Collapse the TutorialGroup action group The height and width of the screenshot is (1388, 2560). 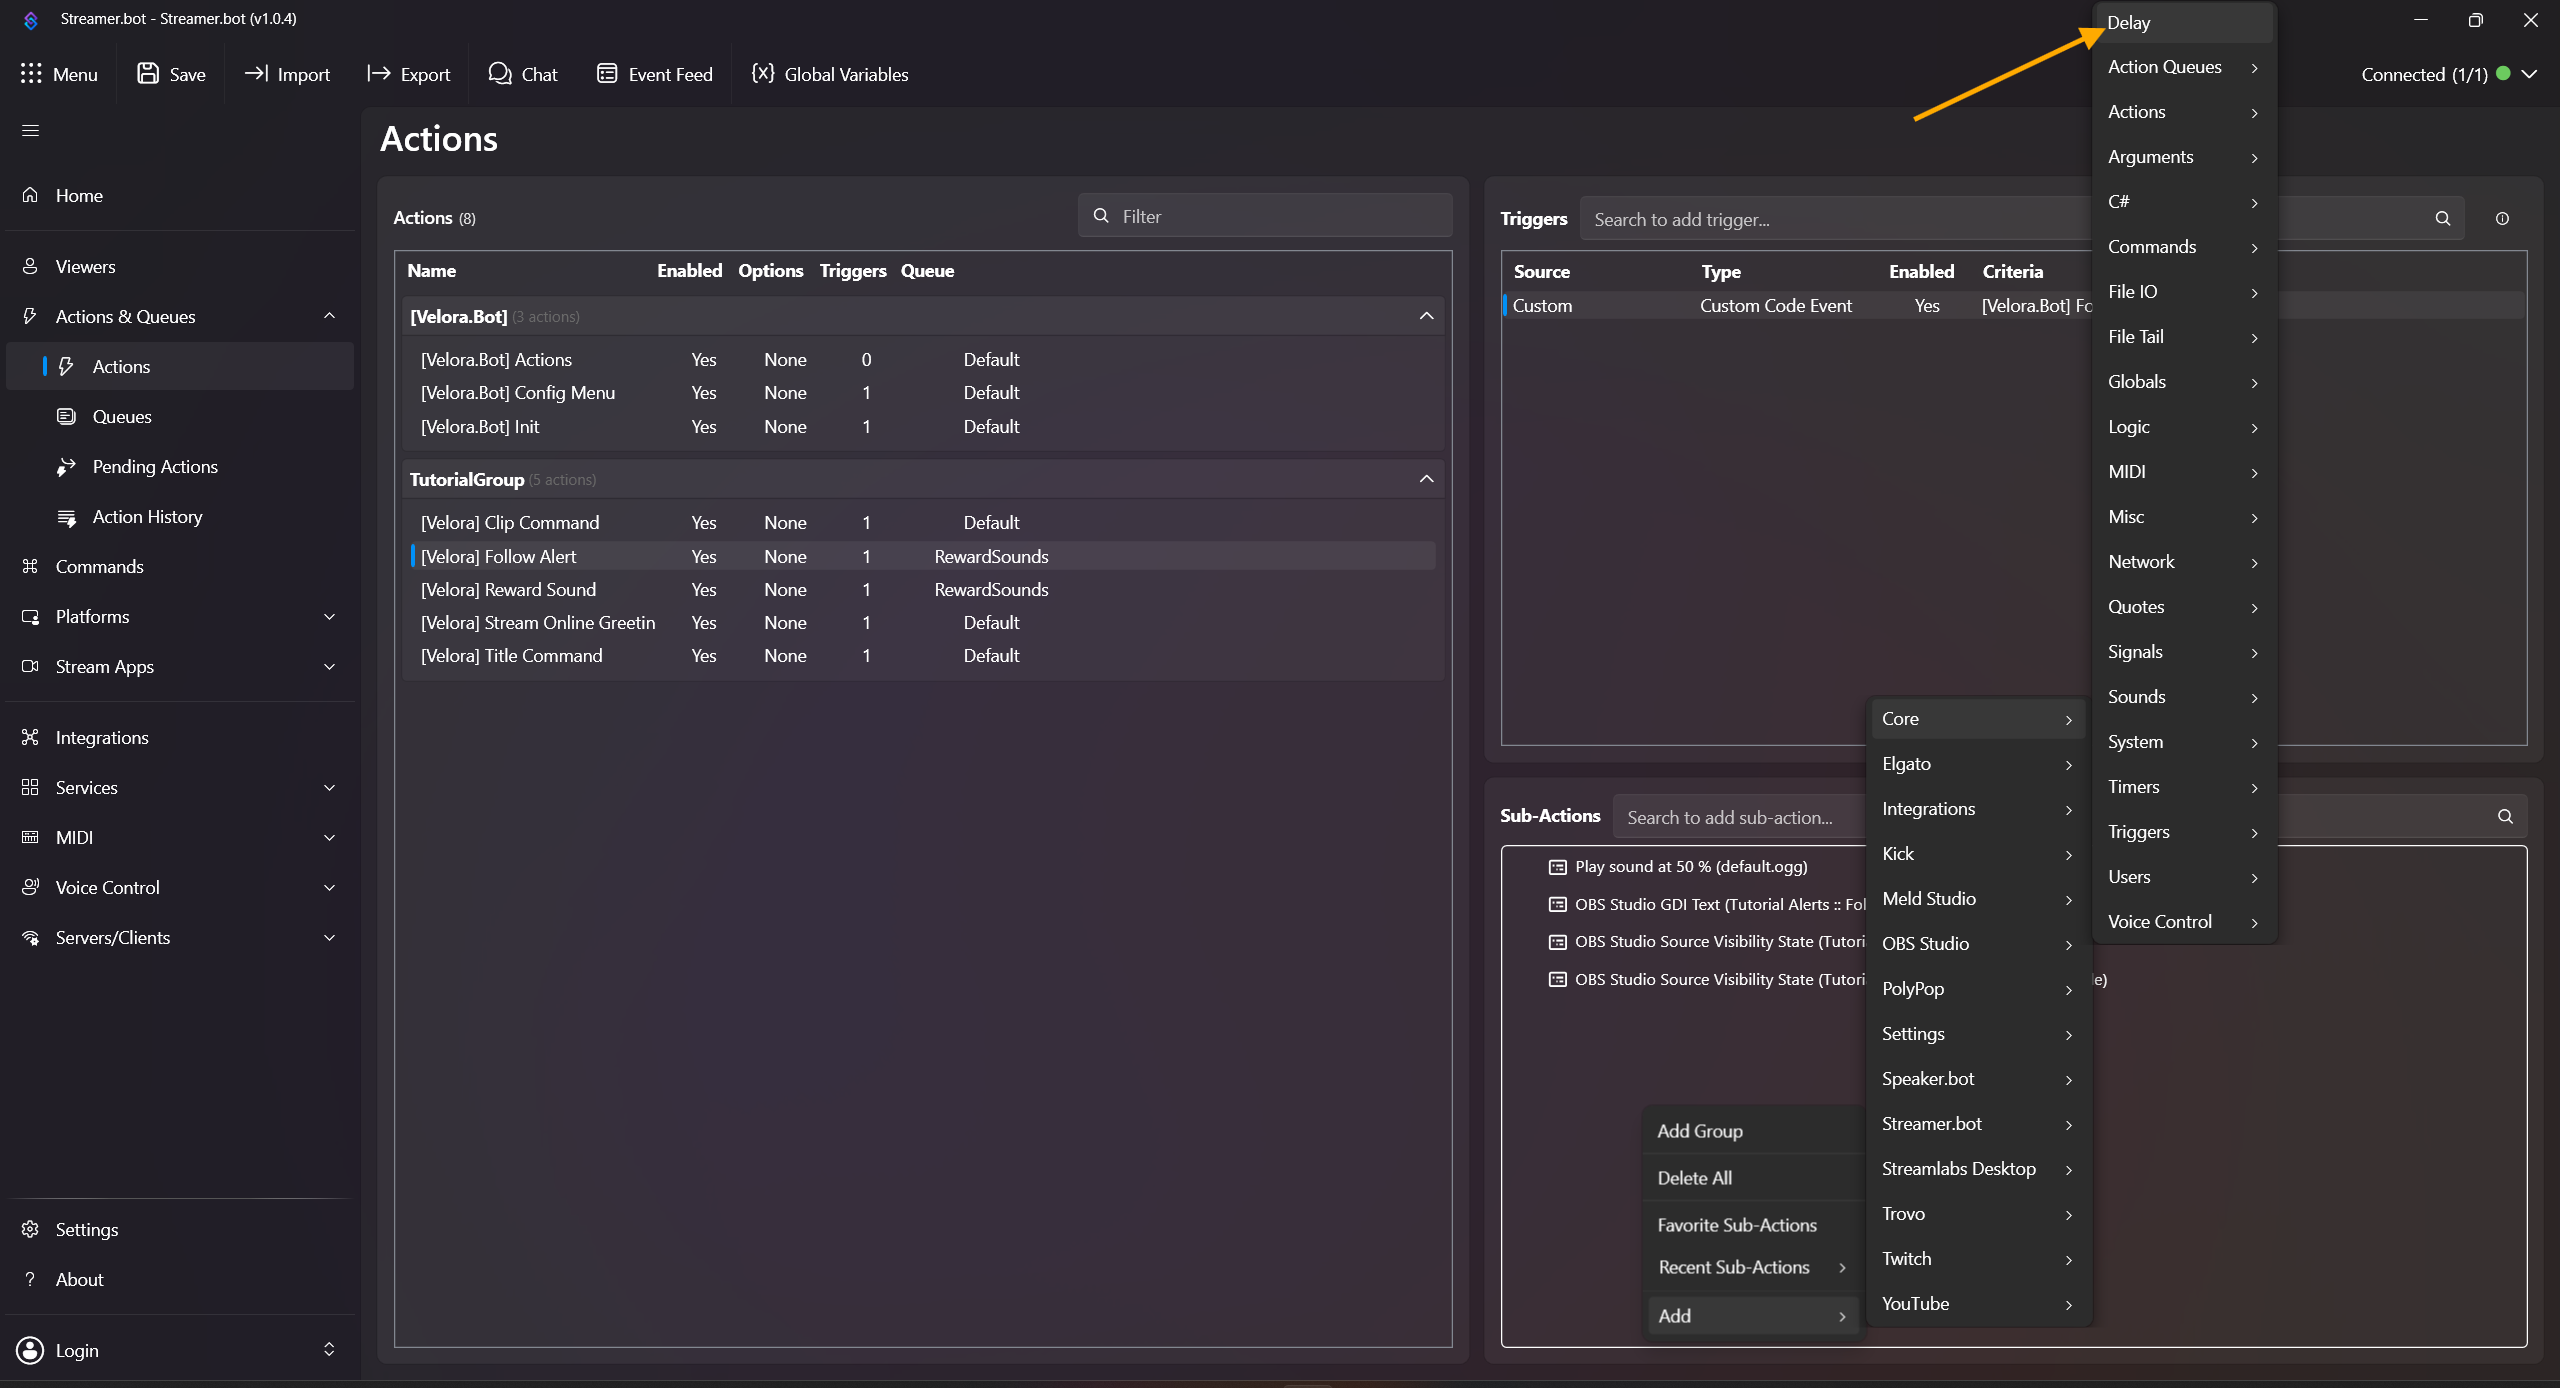pyautogui.click(x=1426, y=479)
